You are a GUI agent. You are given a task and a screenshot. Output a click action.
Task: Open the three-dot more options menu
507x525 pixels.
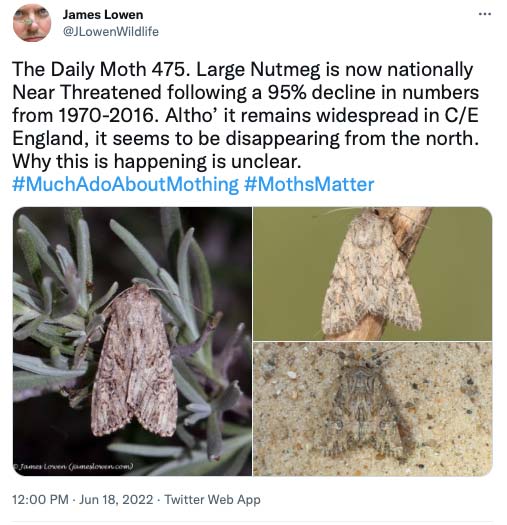485,14
